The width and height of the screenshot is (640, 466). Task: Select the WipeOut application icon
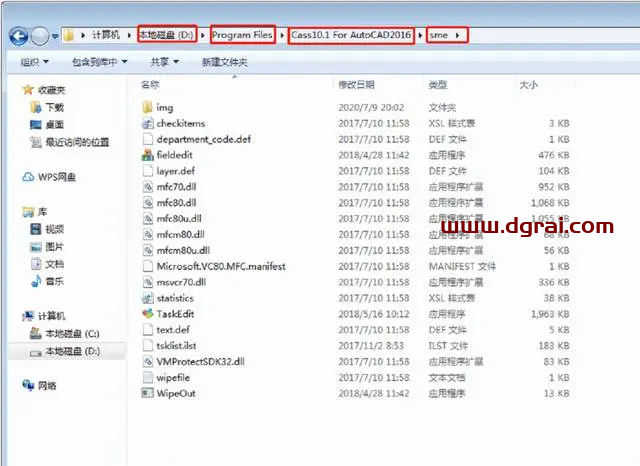coord(147,393)
